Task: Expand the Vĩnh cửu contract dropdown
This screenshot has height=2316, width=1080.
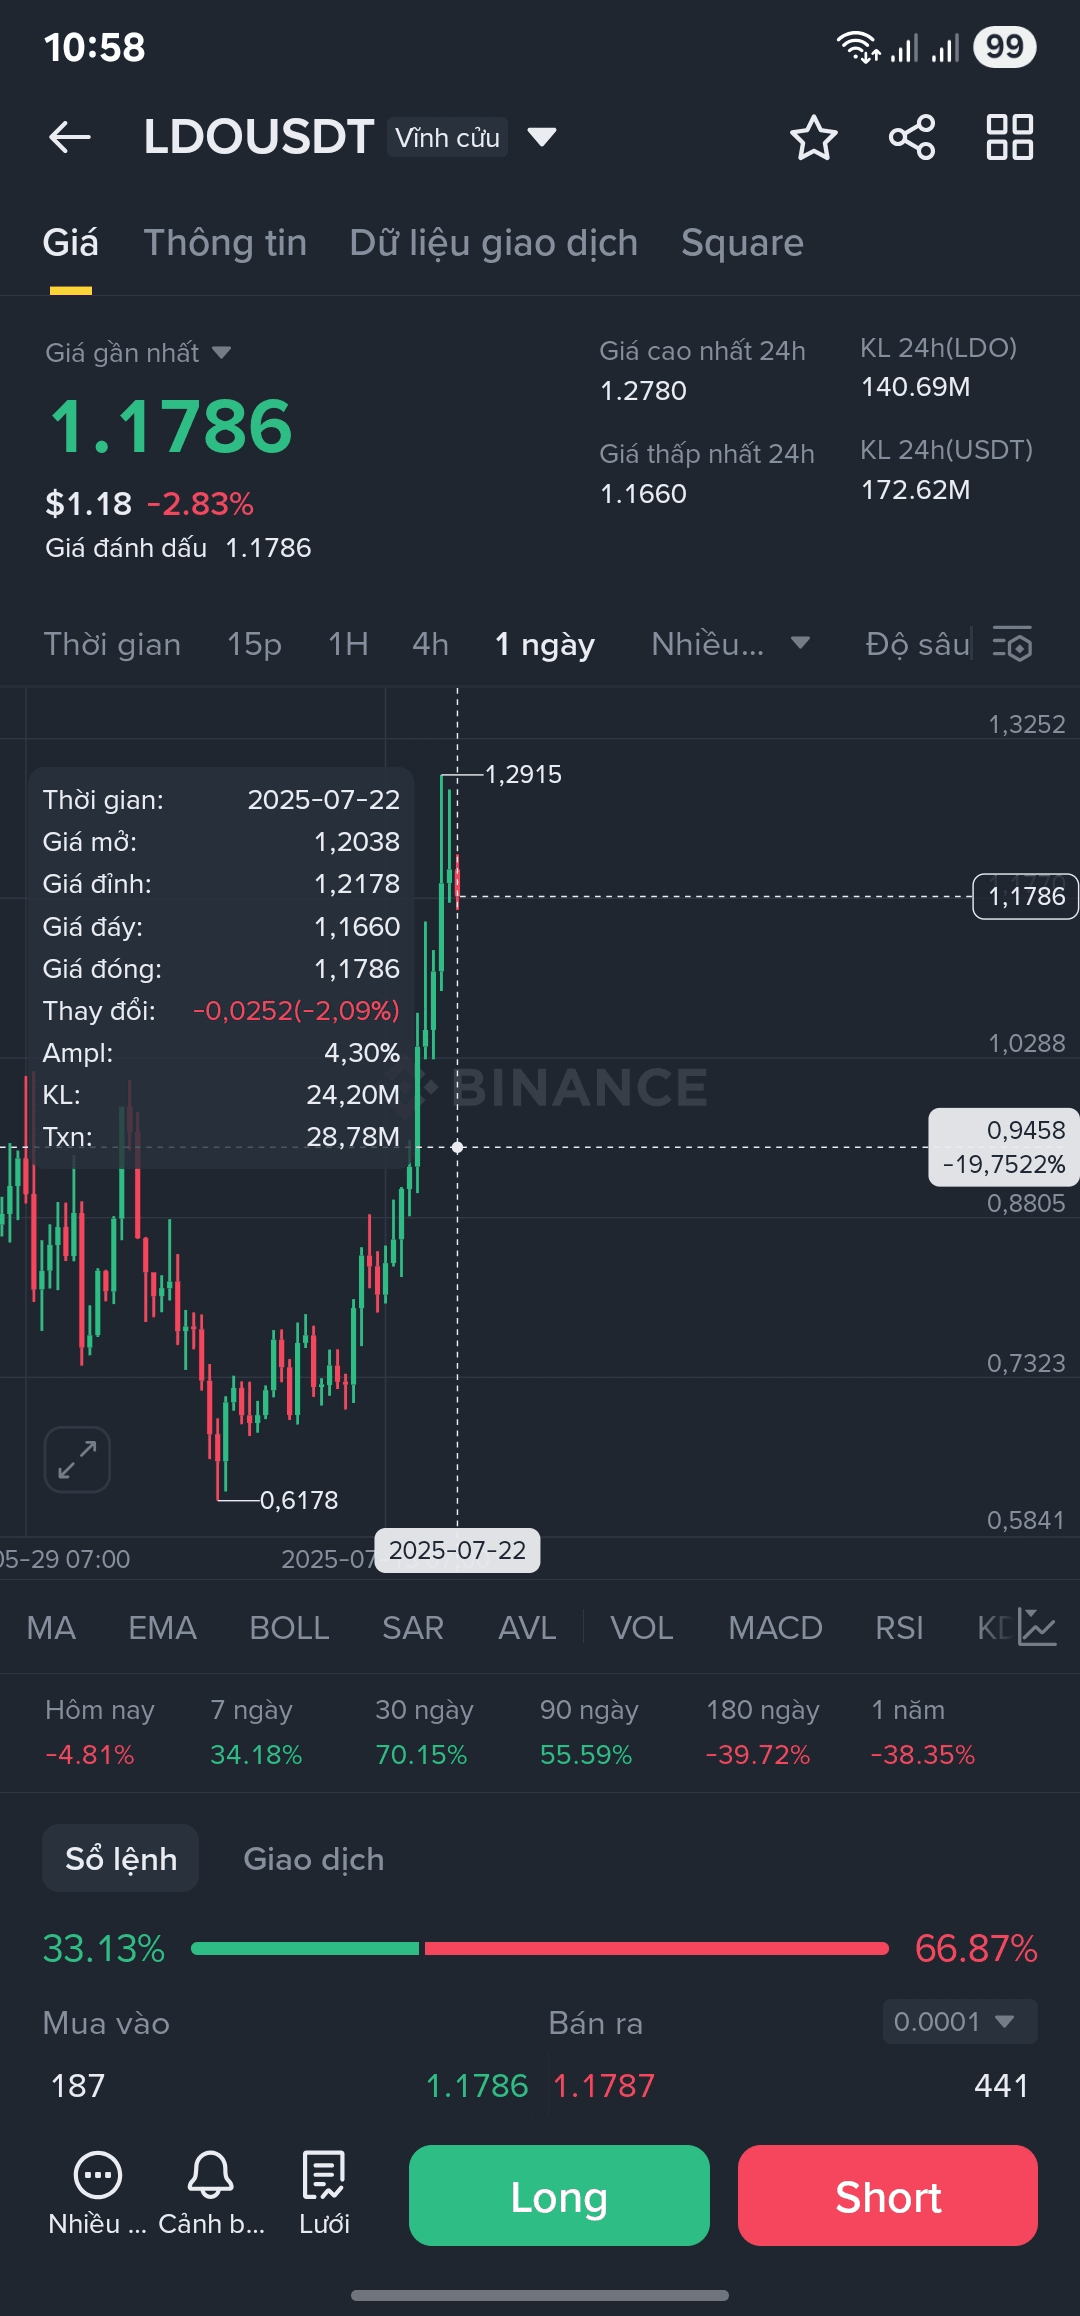Action: tap(542, 137)
